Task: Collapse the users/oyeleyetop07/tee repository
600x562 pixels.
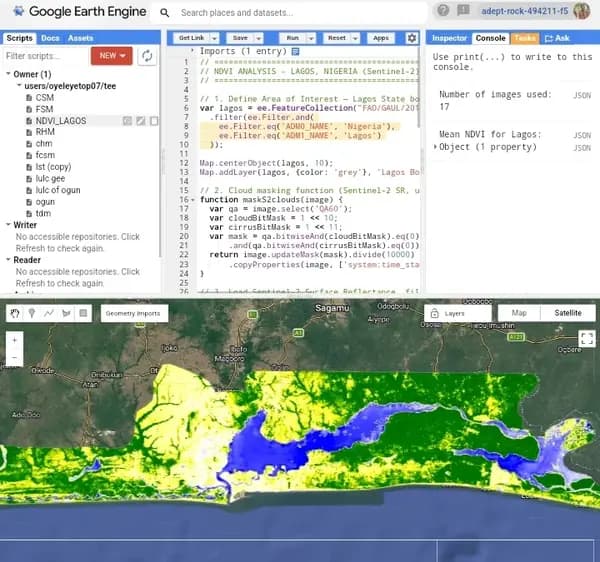Action: click(19, 85)
